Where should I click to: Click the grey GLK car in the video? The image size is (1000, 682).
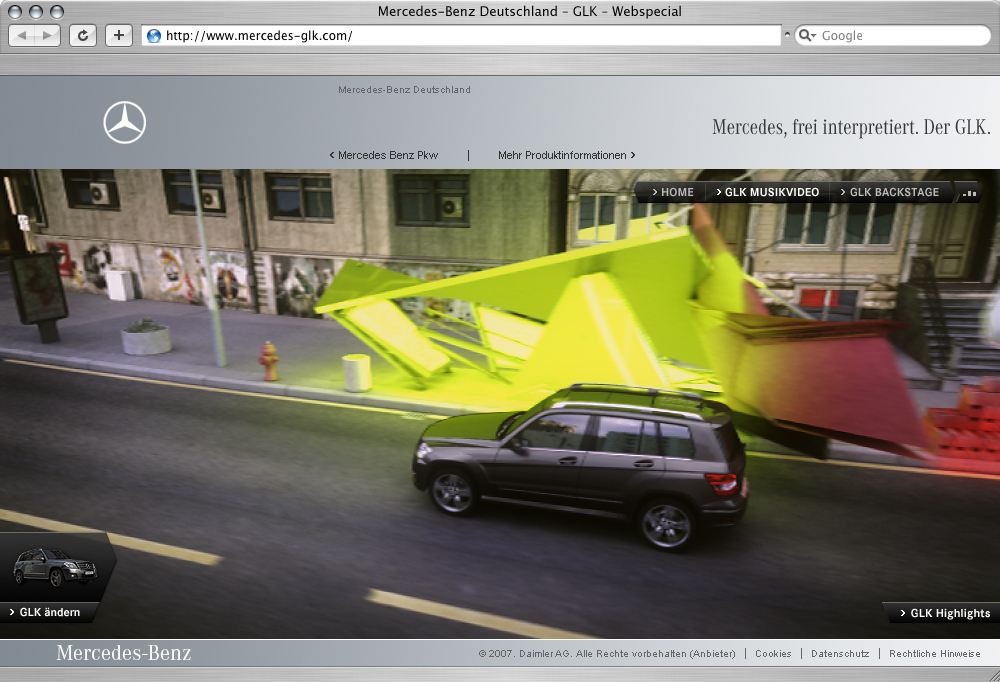click(x=579, y=467)
